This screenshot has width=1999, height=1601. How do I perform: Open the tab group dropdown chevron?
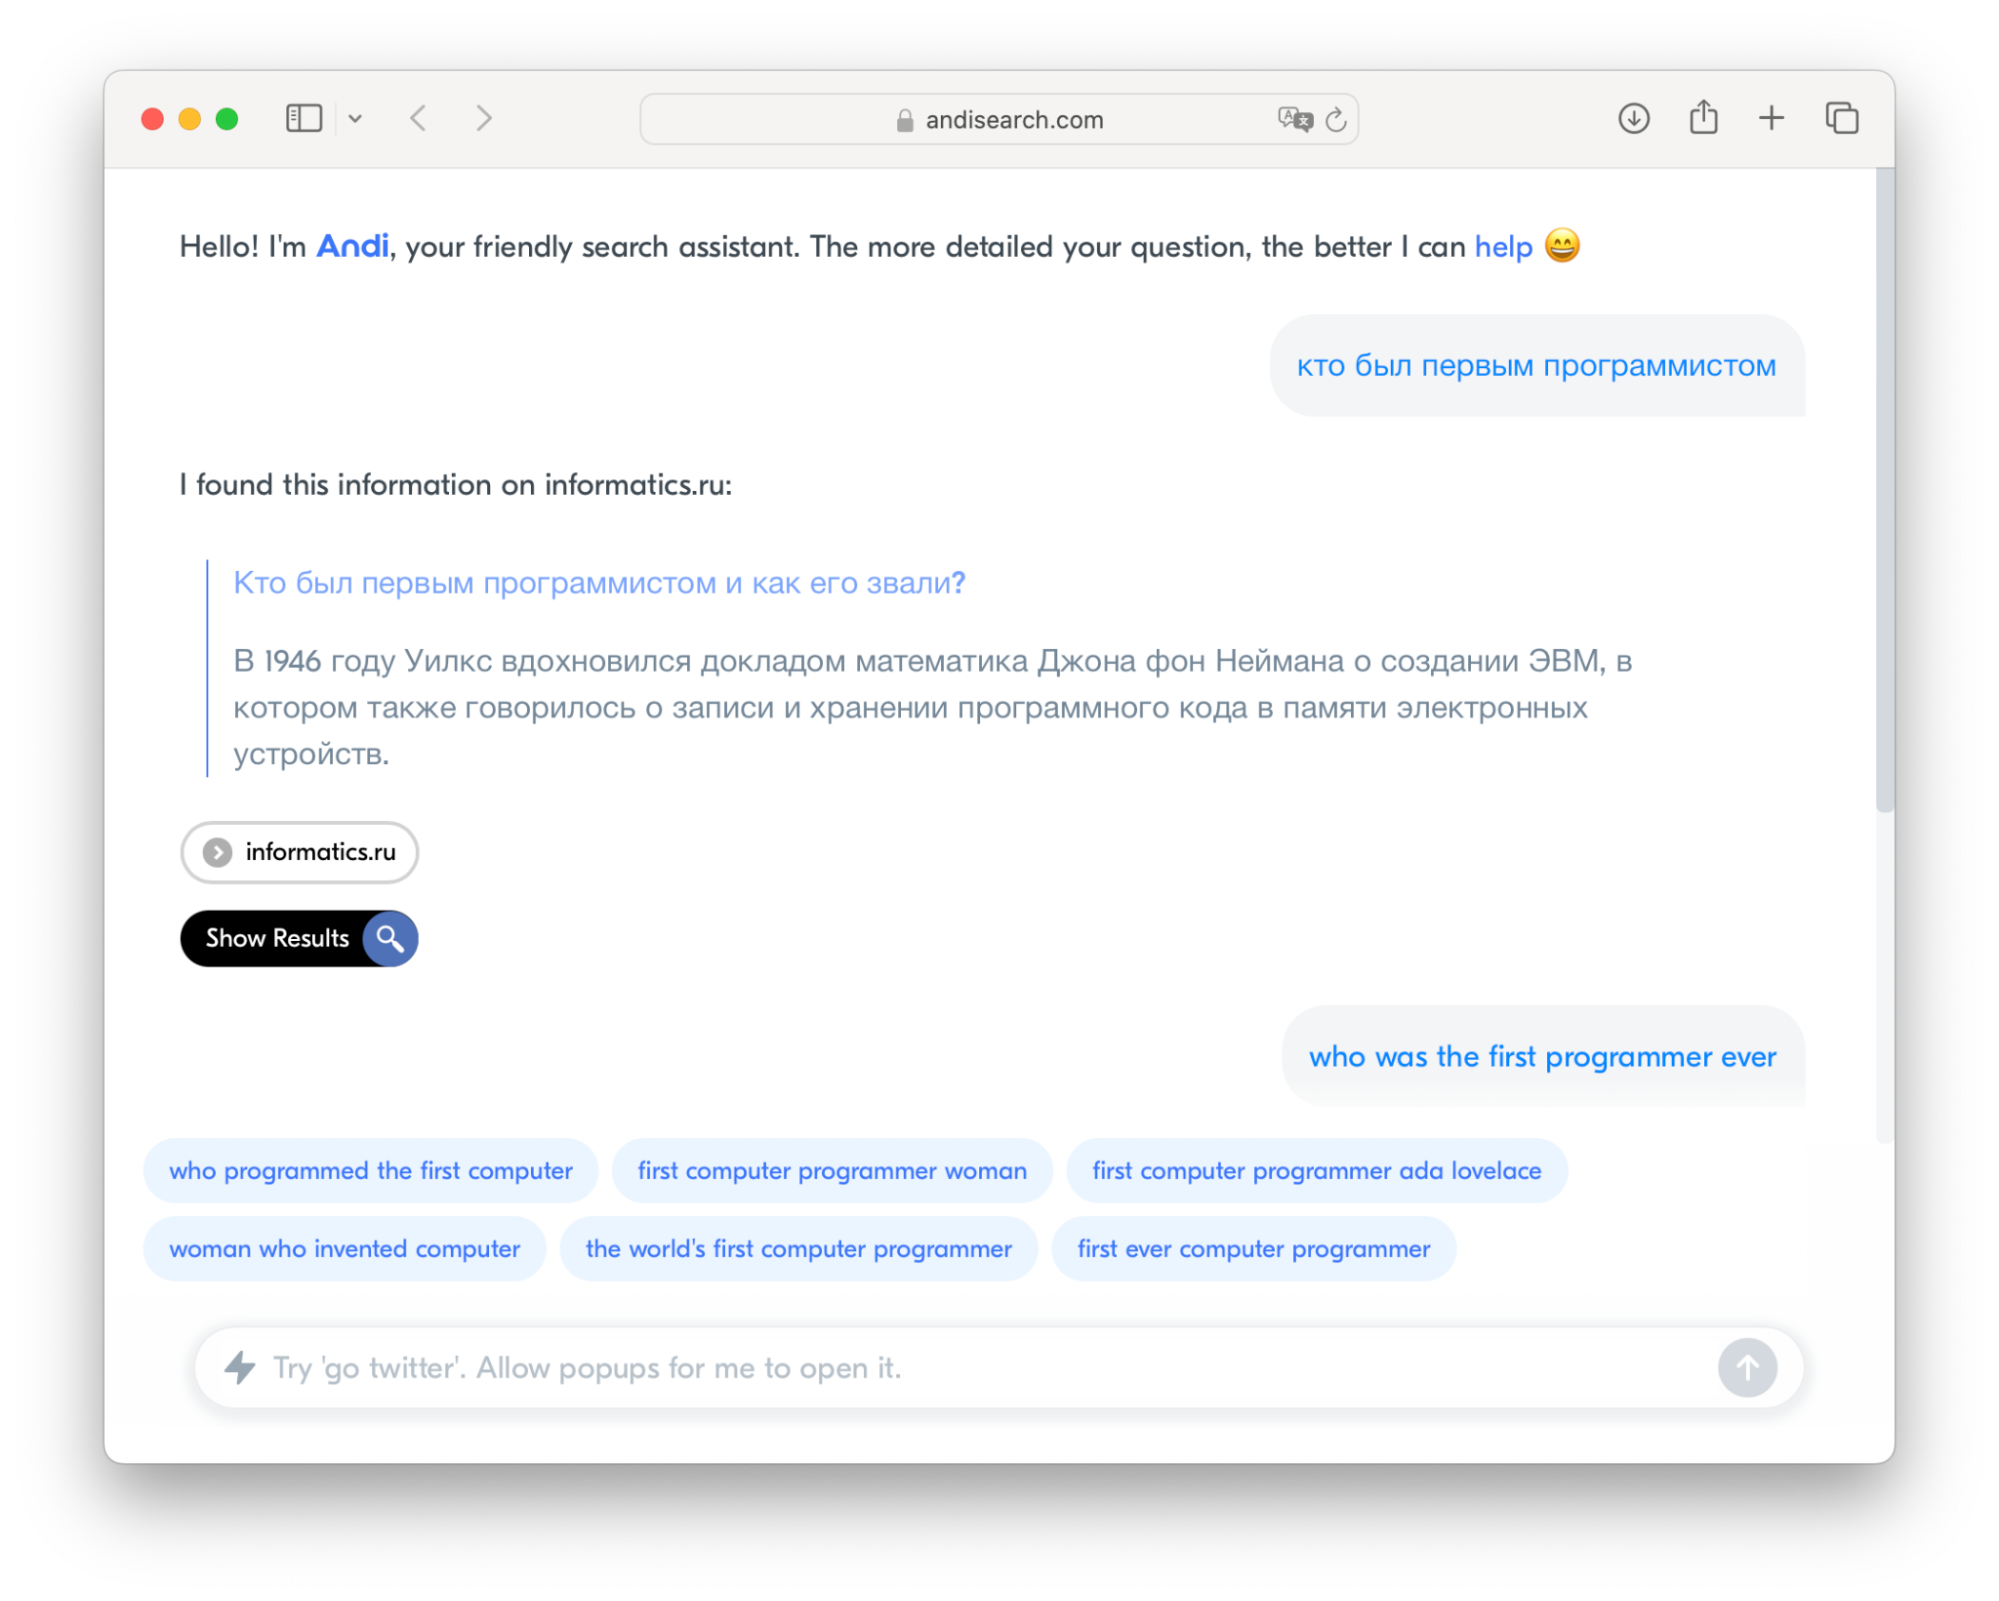tap(355, 119)
